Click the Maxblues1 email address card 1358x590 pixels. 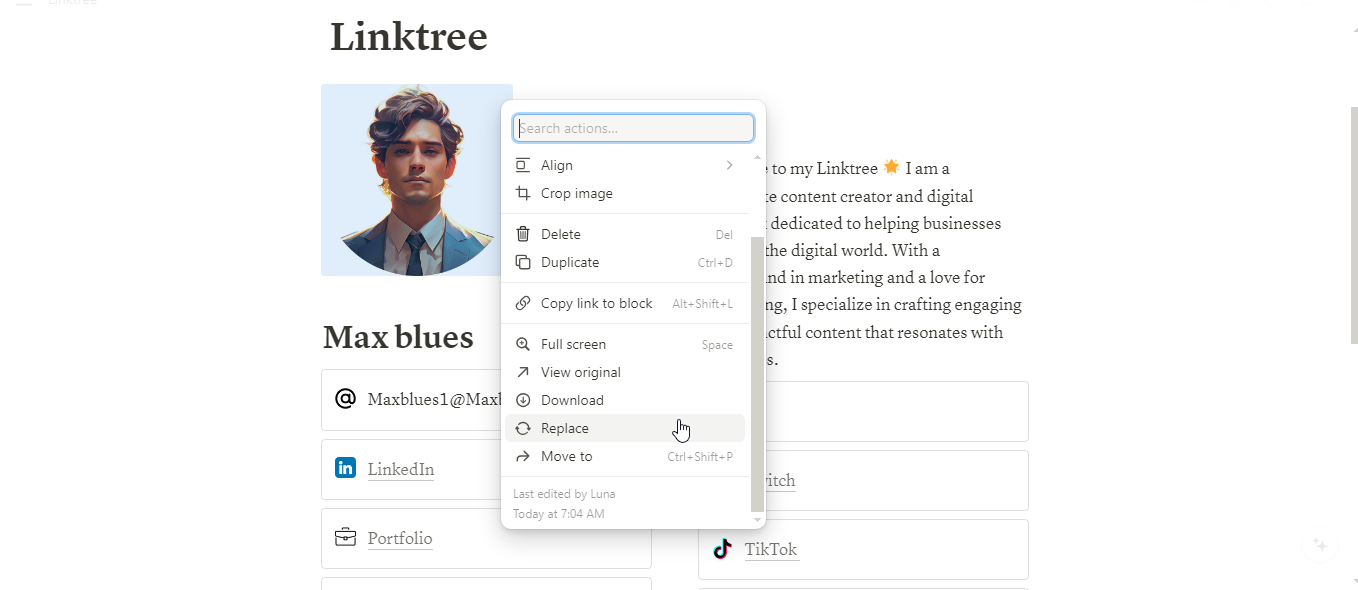tap(412, 400)
